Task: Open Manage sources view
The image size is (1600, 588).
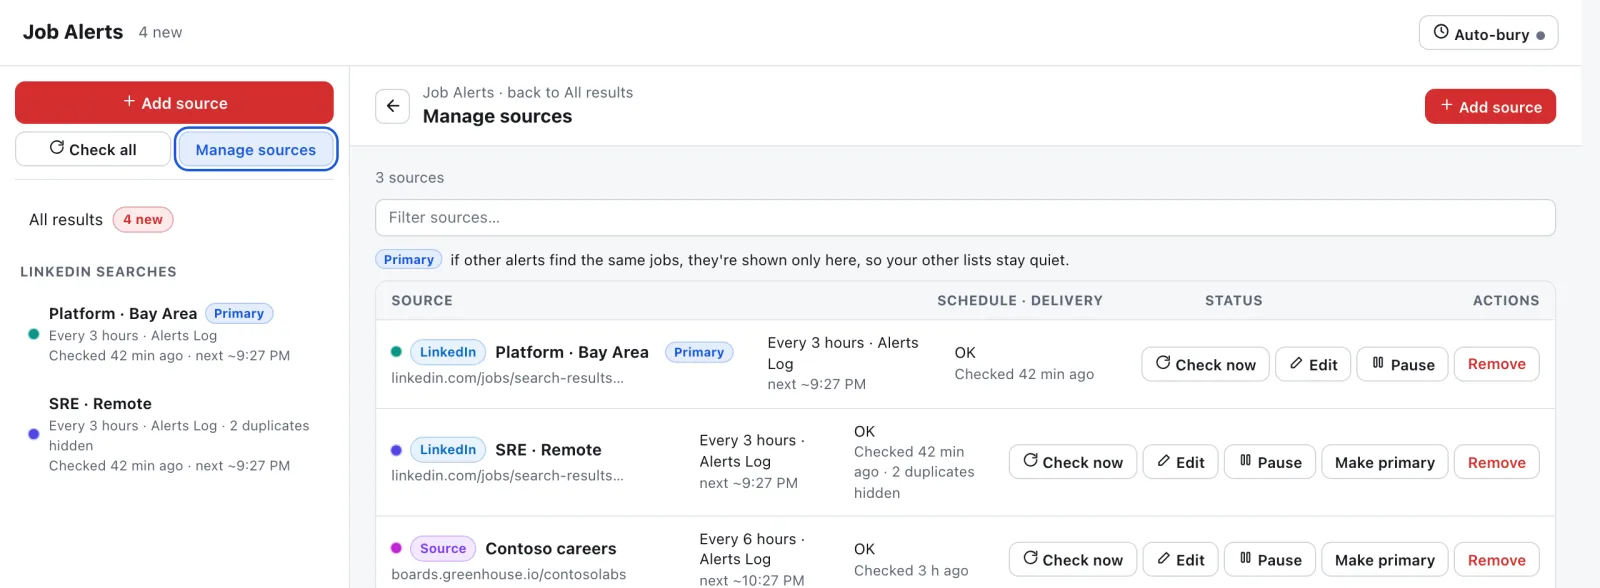Action: (255, 149)
